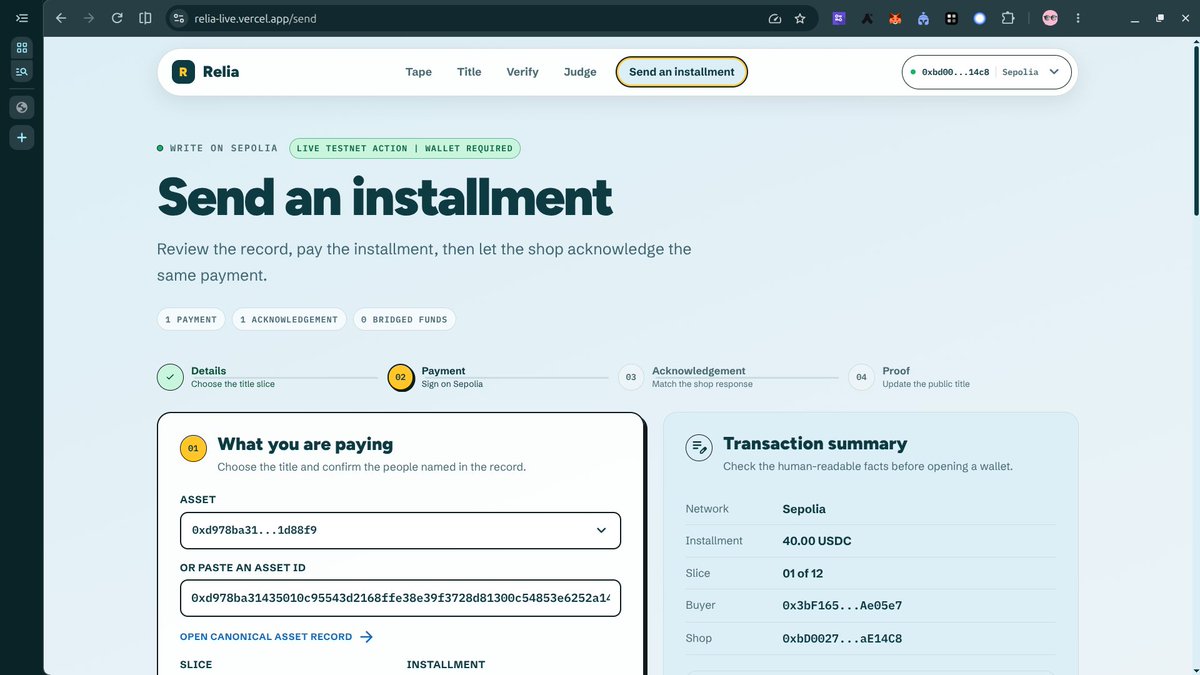
Task: Open the blue helmet extension icon
Action: pyautogui.click(x=924, y=18)
